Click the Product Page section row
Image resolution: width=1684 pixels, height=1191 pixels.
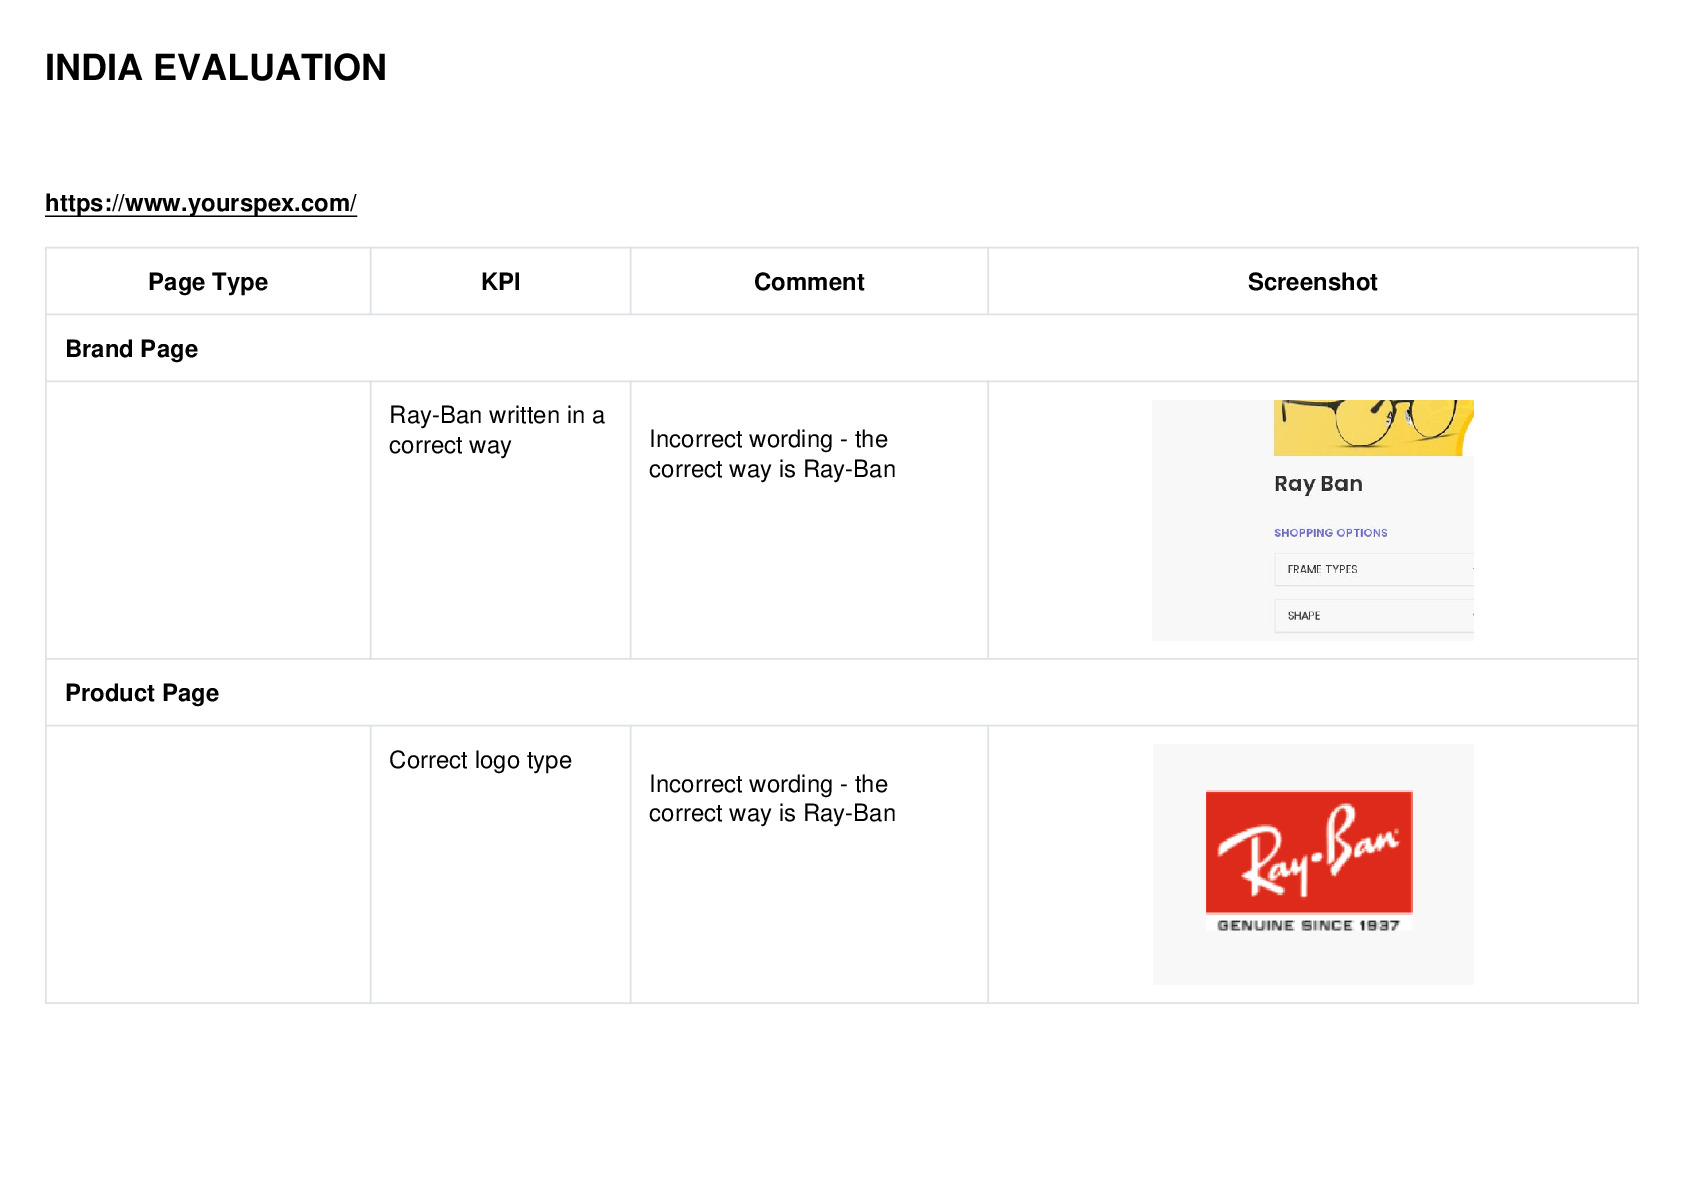click(x=841, y=692)
